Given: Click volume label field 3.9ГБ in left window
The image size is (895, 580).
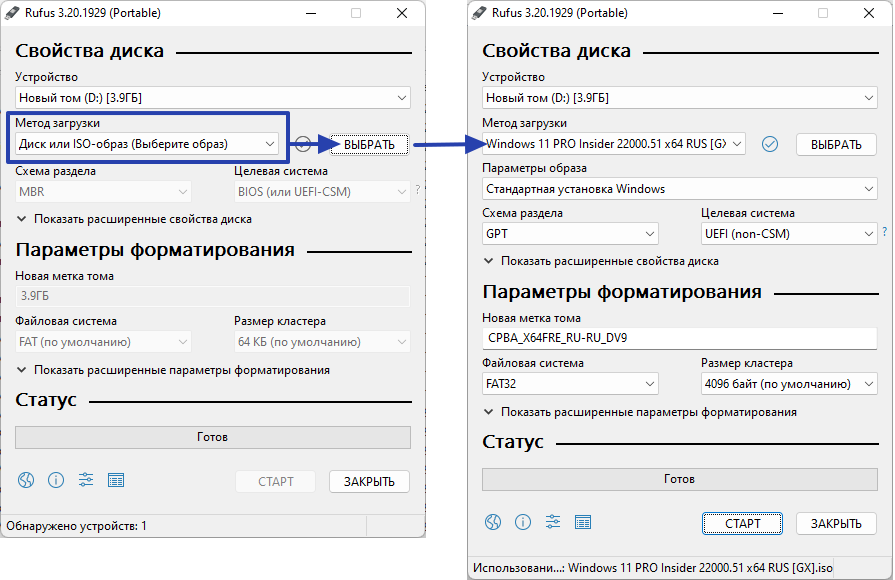Looking at the screenshot, I should point(213,296).
